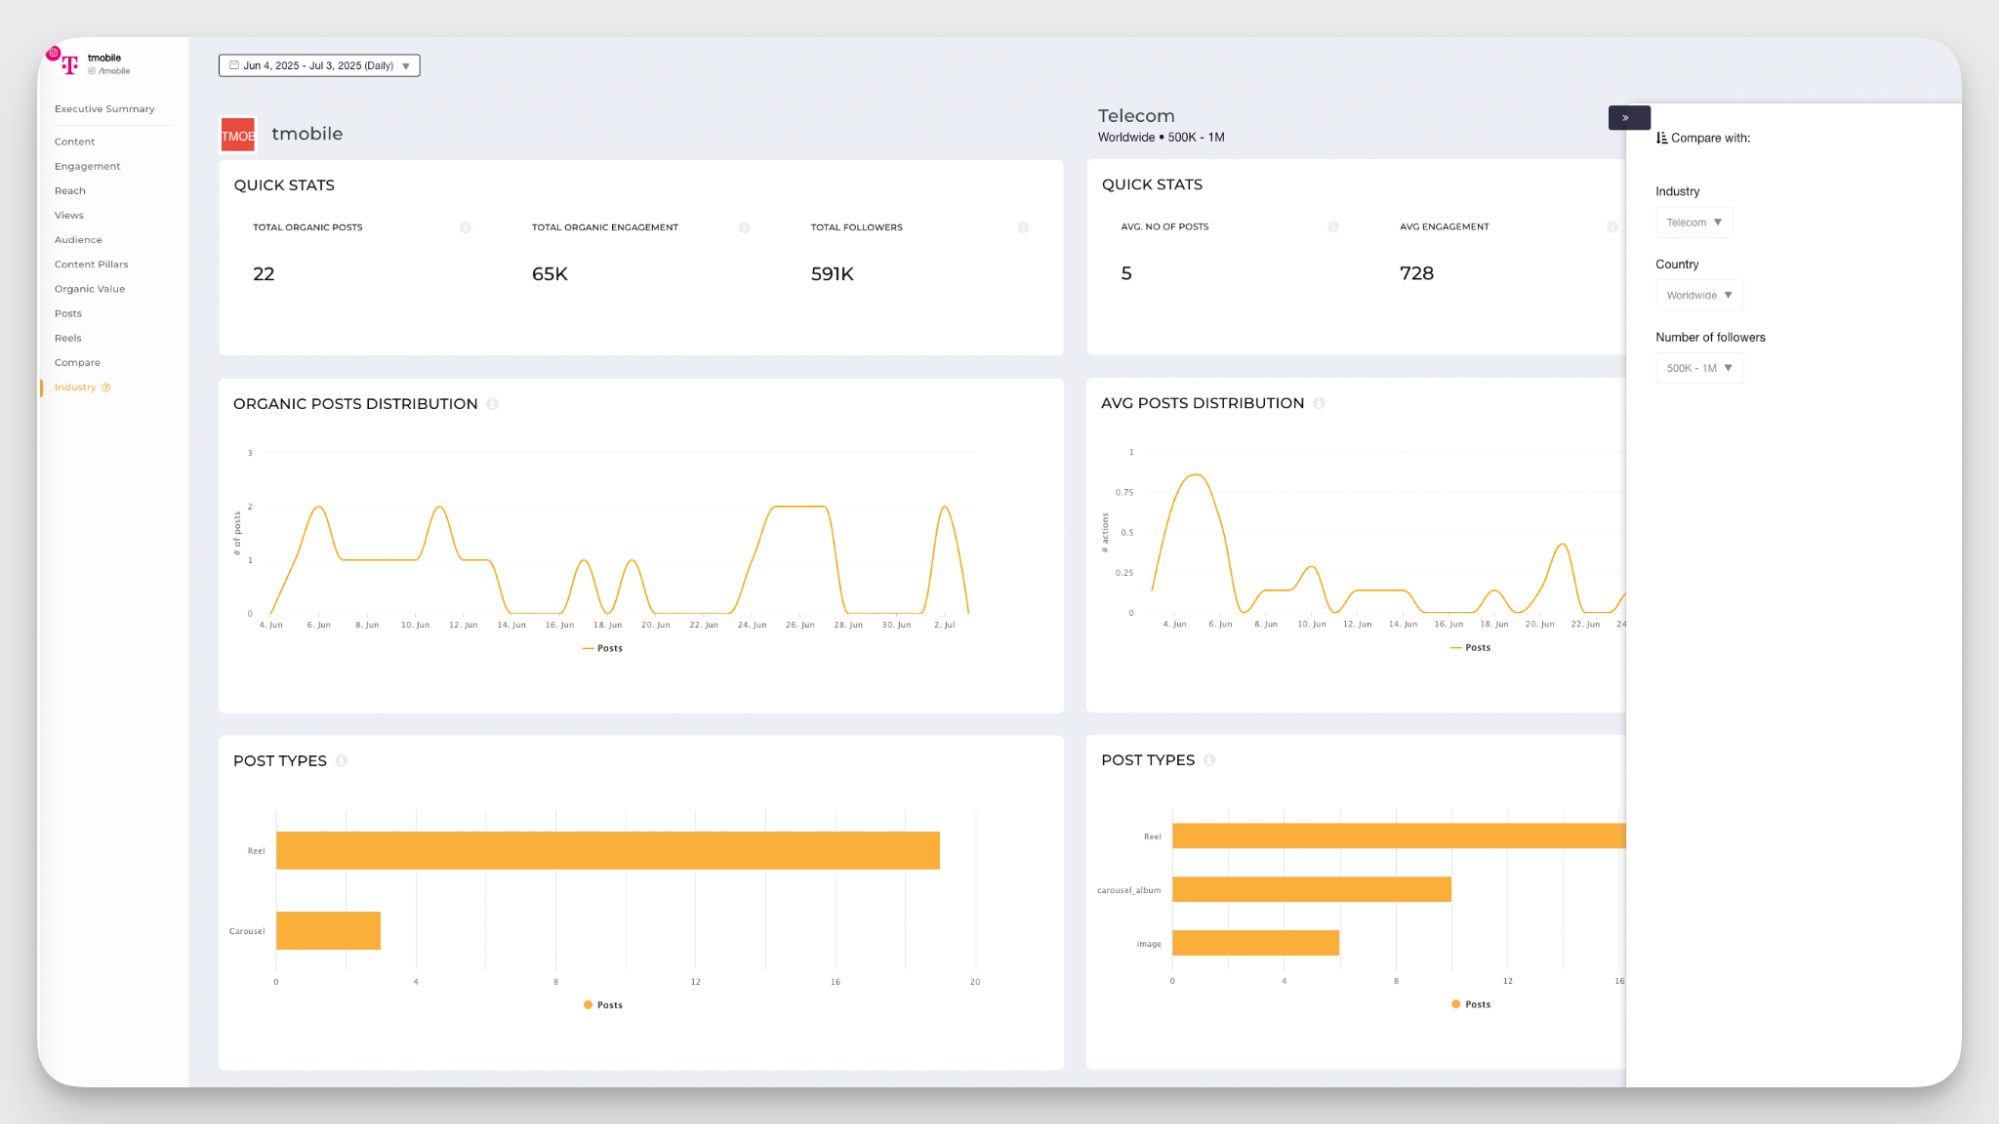Open the Country Worldwide dropdown
Screen dimensions: 1999x1125
tap(1699, 295)
